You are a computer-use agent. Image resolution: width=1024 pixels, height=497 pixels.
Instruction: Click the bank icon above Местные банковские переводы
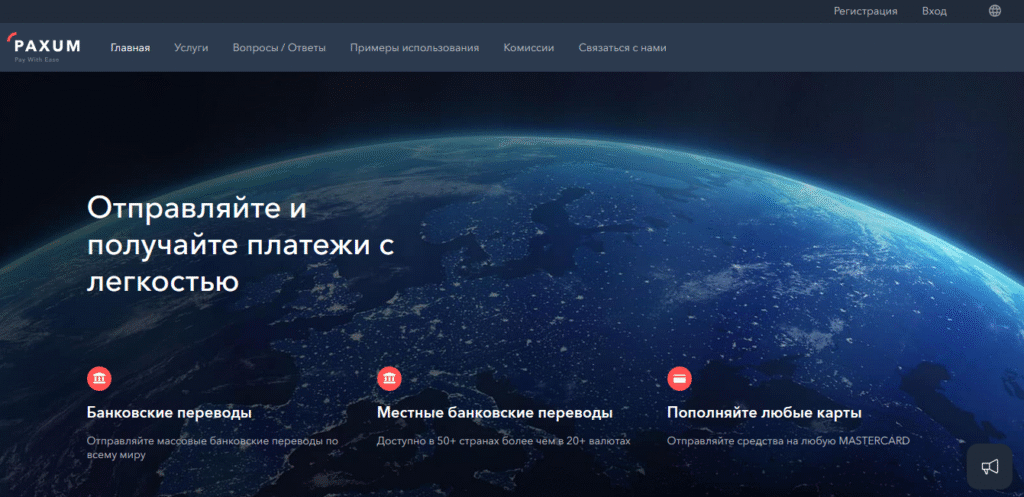coord(389,379)
